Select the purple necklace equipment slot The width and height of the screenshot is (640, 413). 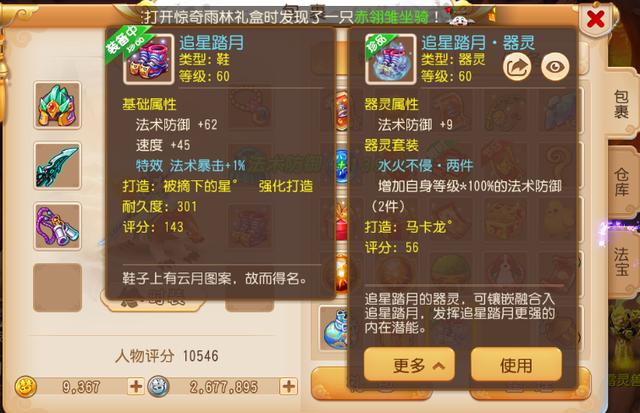click(x=57, y=226)
